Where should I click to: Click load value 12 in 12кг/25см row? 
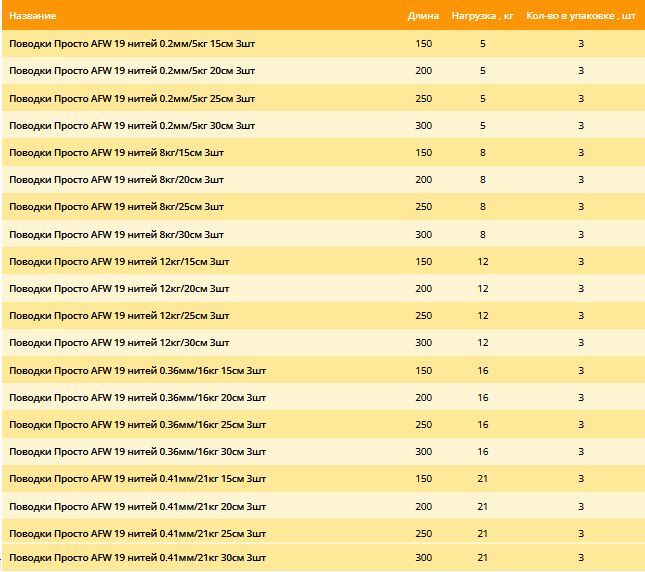483,316
